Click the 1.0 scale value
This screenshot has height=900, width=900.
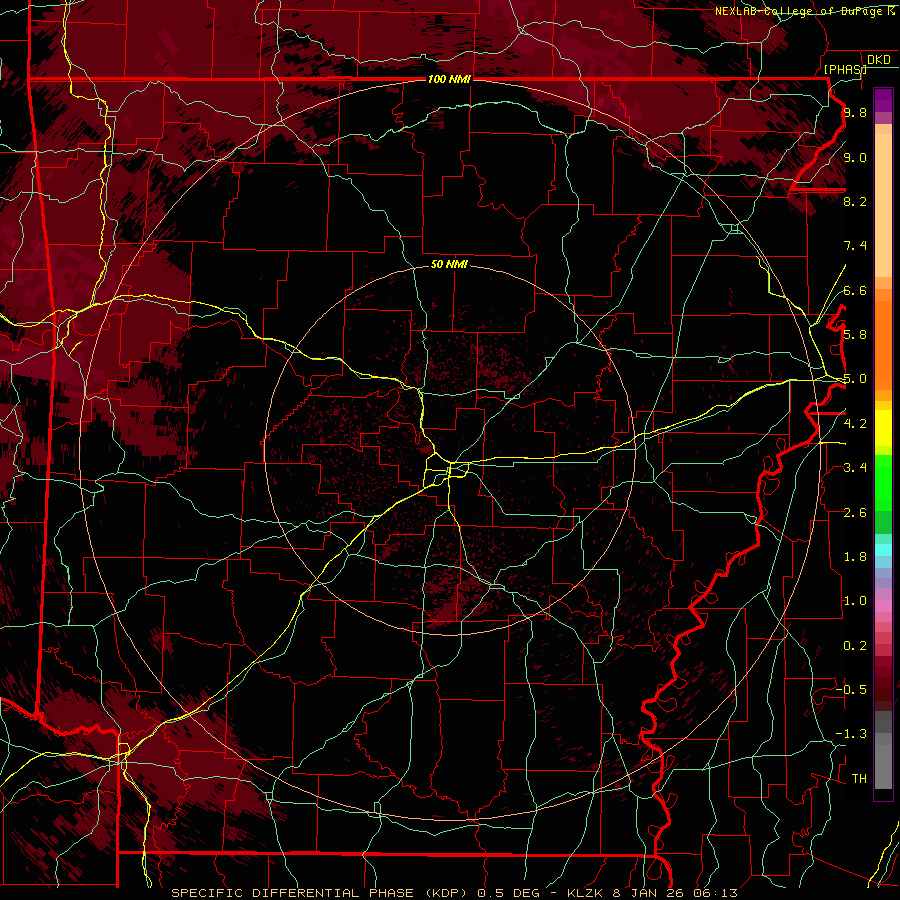[x=855, y=601]
